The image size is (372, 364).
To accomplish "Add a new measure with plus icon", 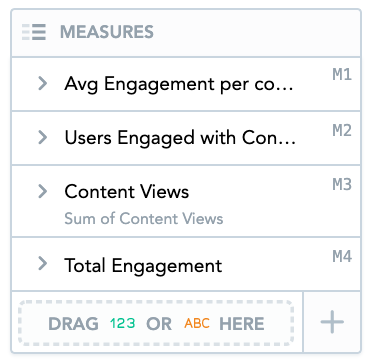I will click(332, 322).
